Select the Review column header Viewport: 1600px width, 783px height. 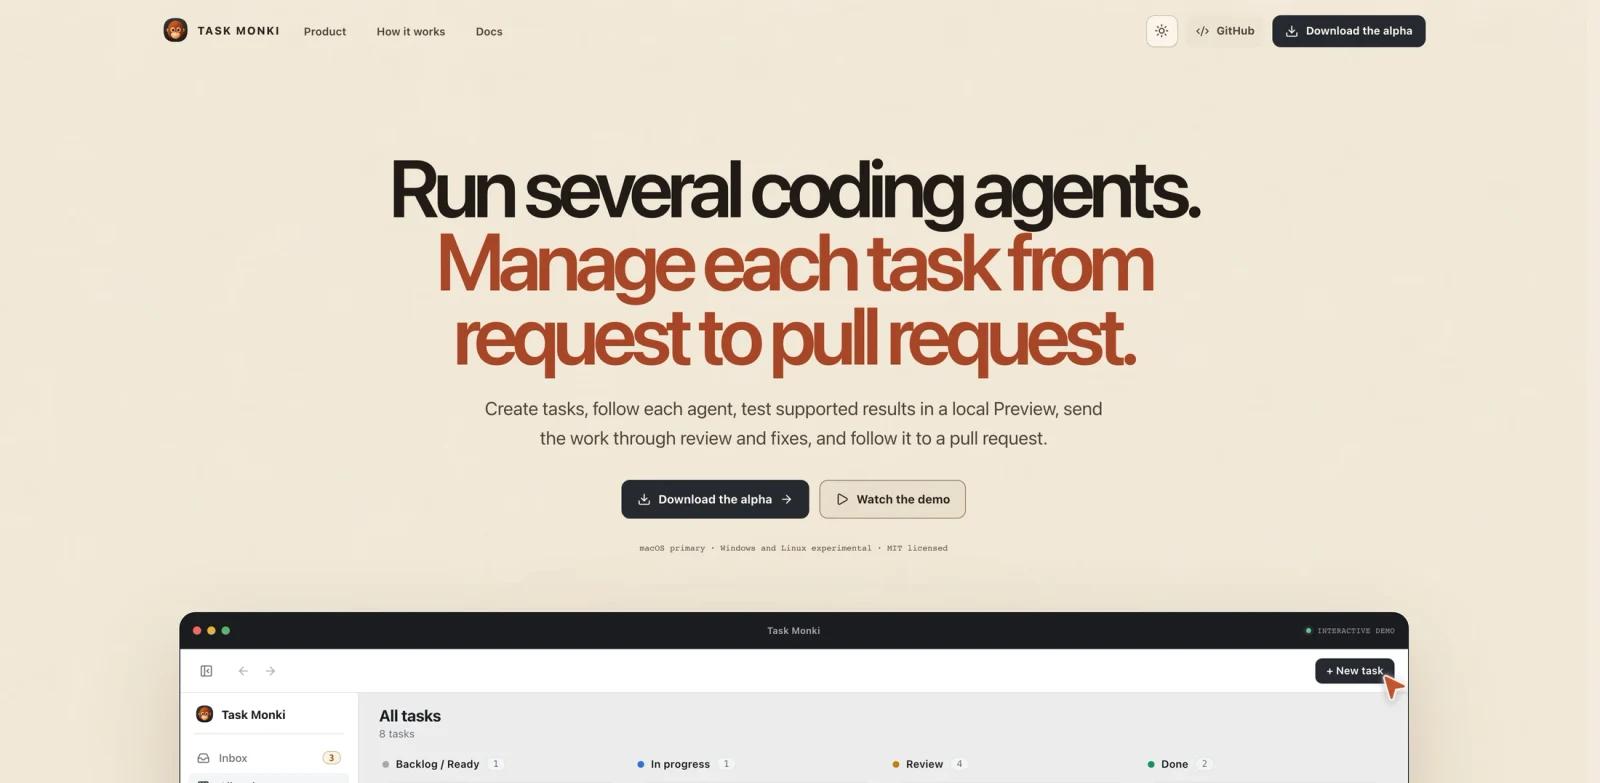924,764
